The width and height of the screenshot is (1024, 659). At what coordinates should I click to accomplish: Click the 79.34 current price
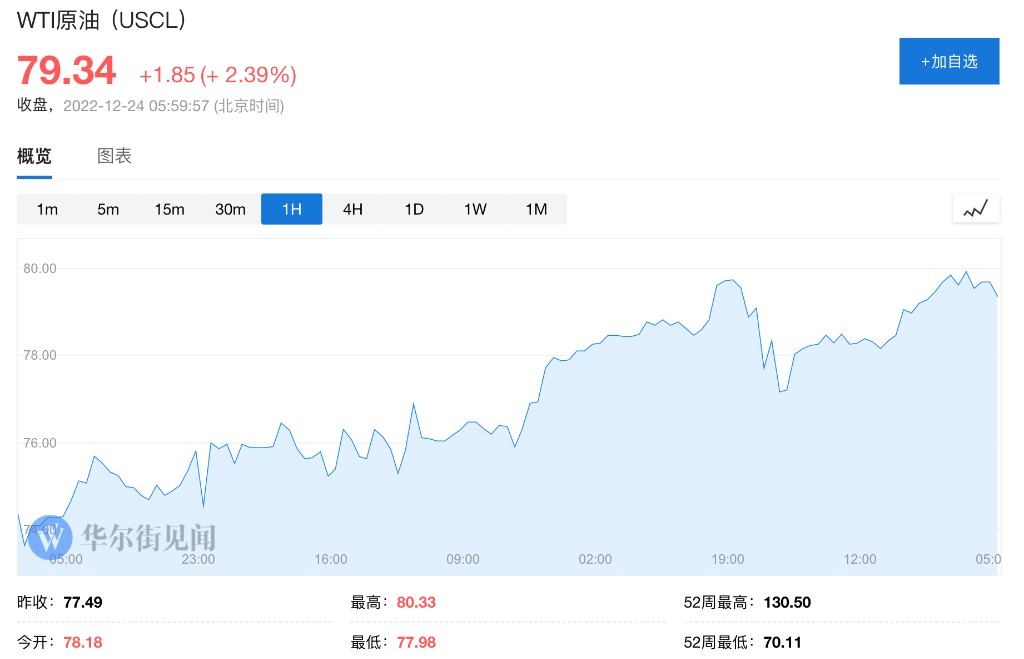[x=66, y=71]
